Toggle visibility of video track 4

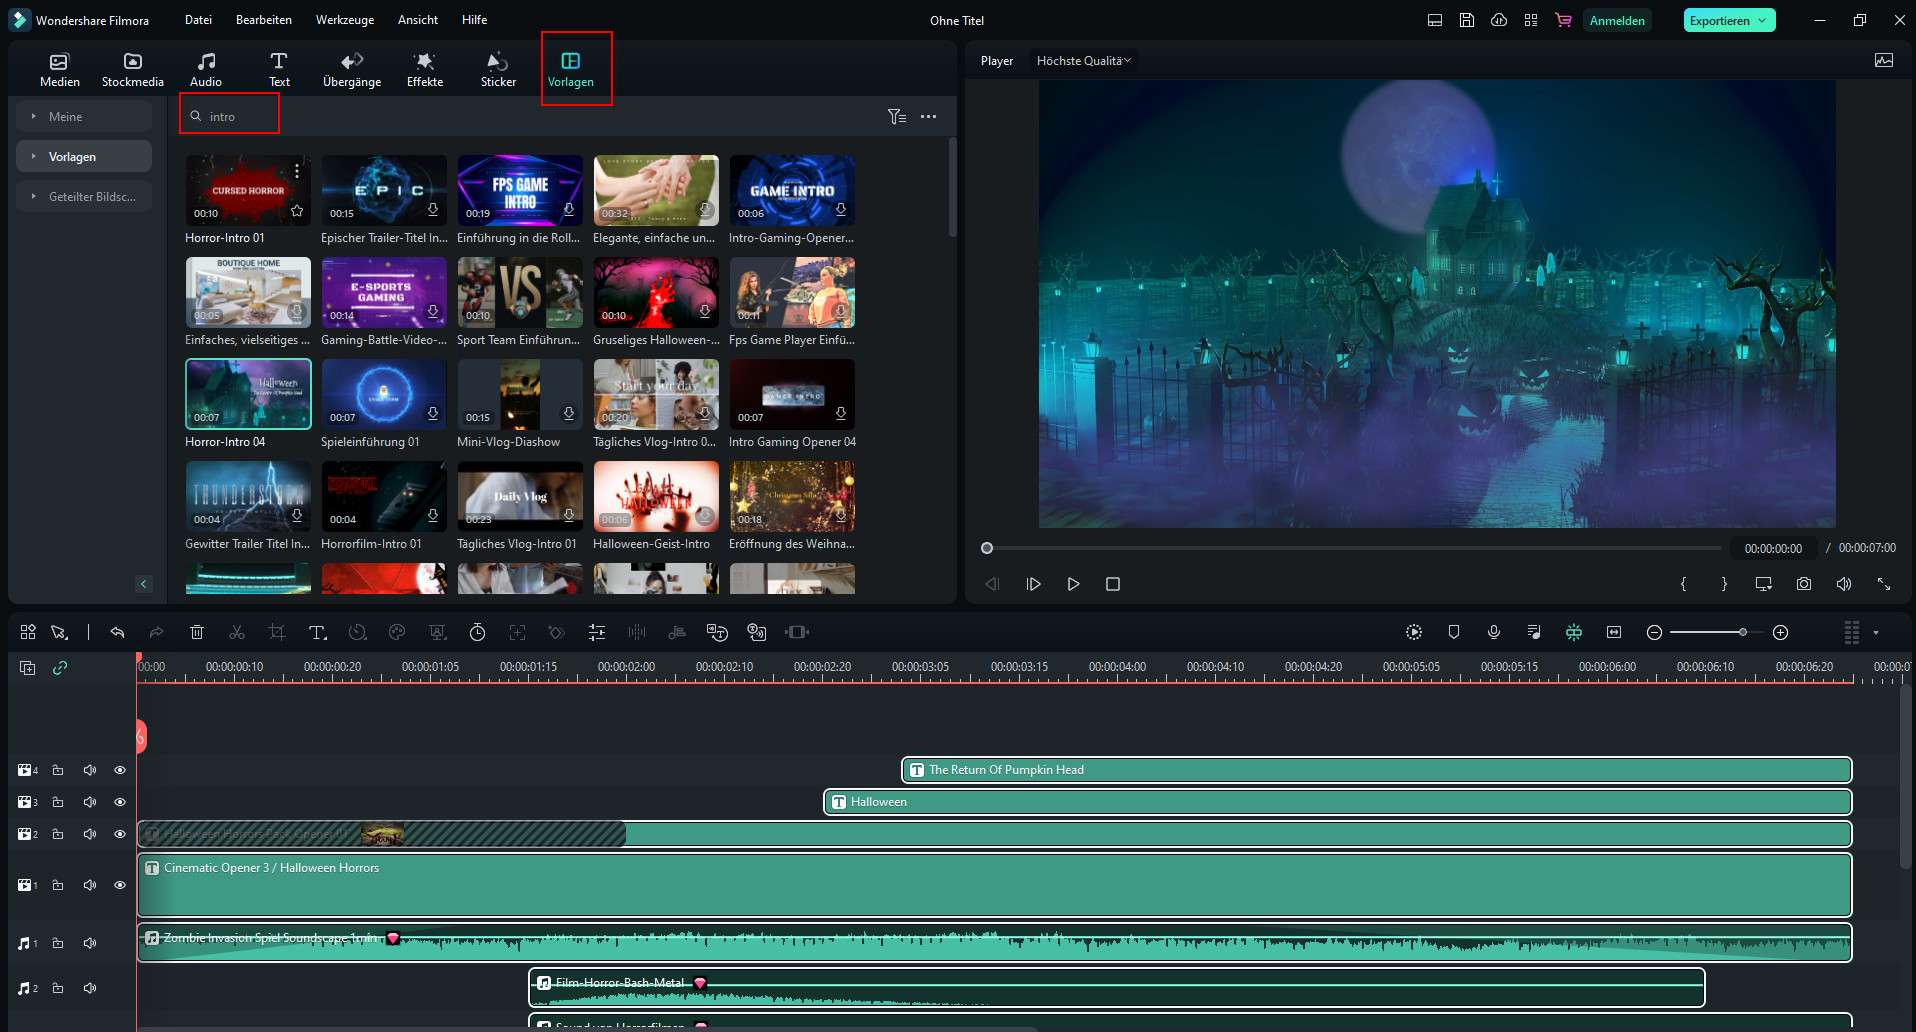coord(120,770)
